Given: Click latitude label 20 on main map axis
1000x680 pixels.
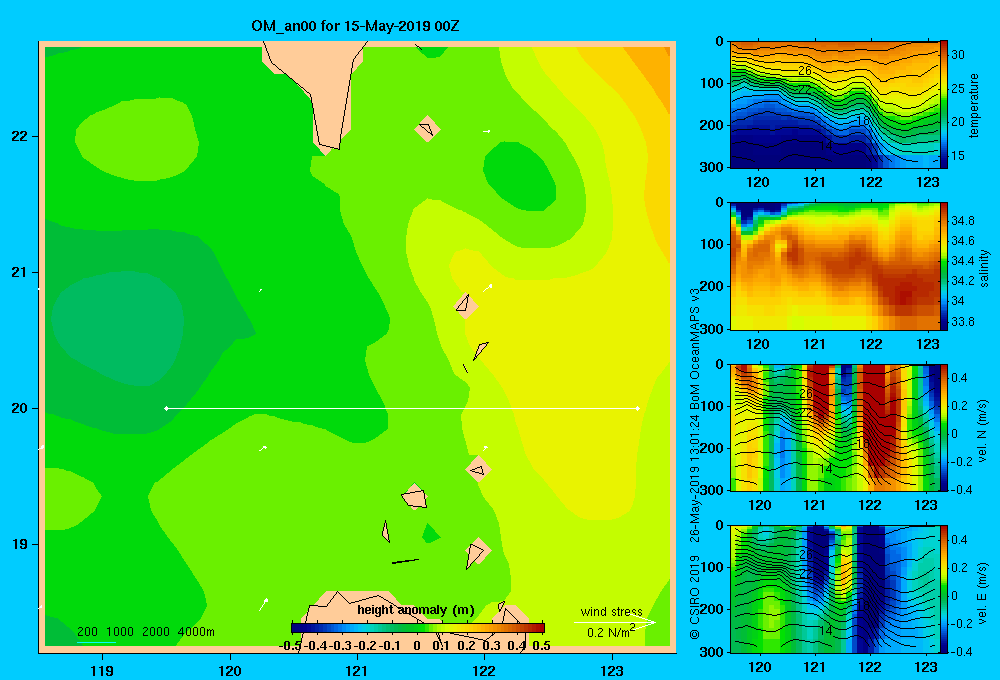Looking at the screenshot, I should [x=20, y=408].
